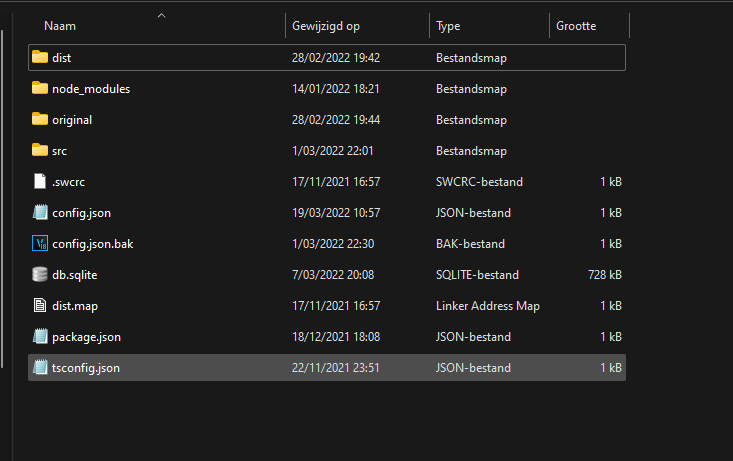Click the src folder icon

tap(40, 151)
